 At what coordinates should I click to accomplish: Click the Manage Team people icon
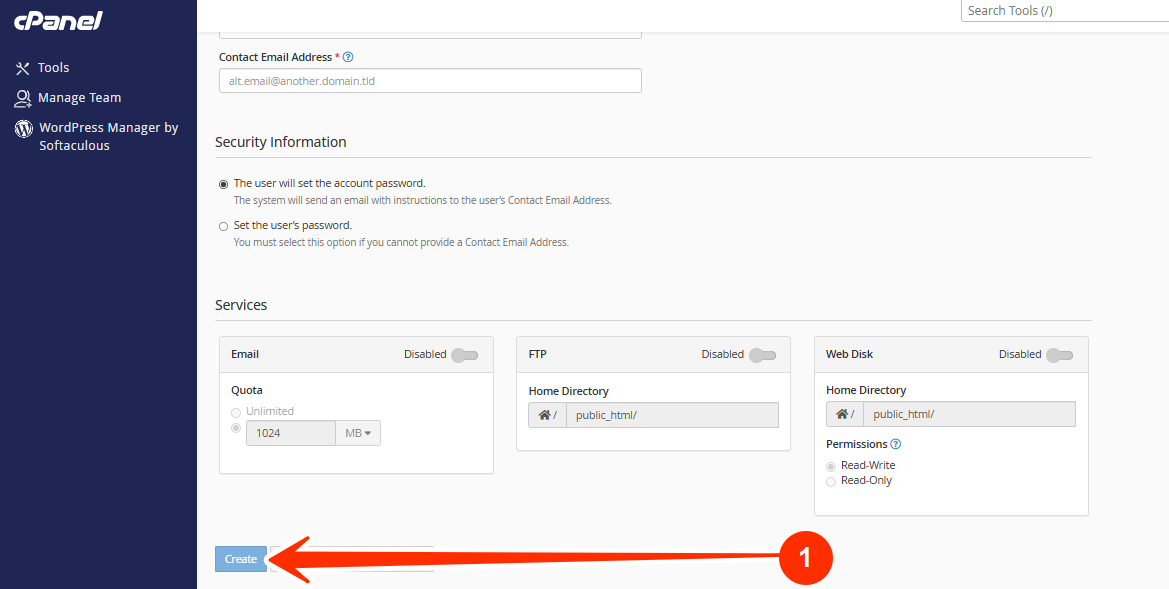(23, 98)
